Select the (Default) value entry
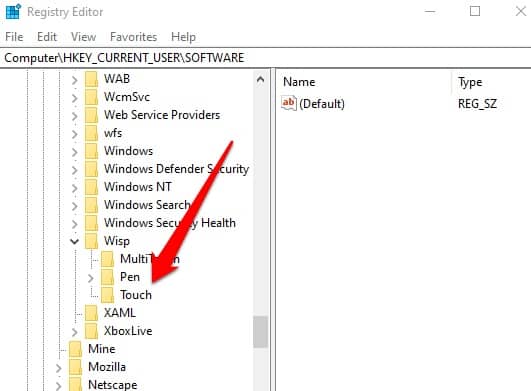The height and width of the screenshot is (391, 531). 322,104
